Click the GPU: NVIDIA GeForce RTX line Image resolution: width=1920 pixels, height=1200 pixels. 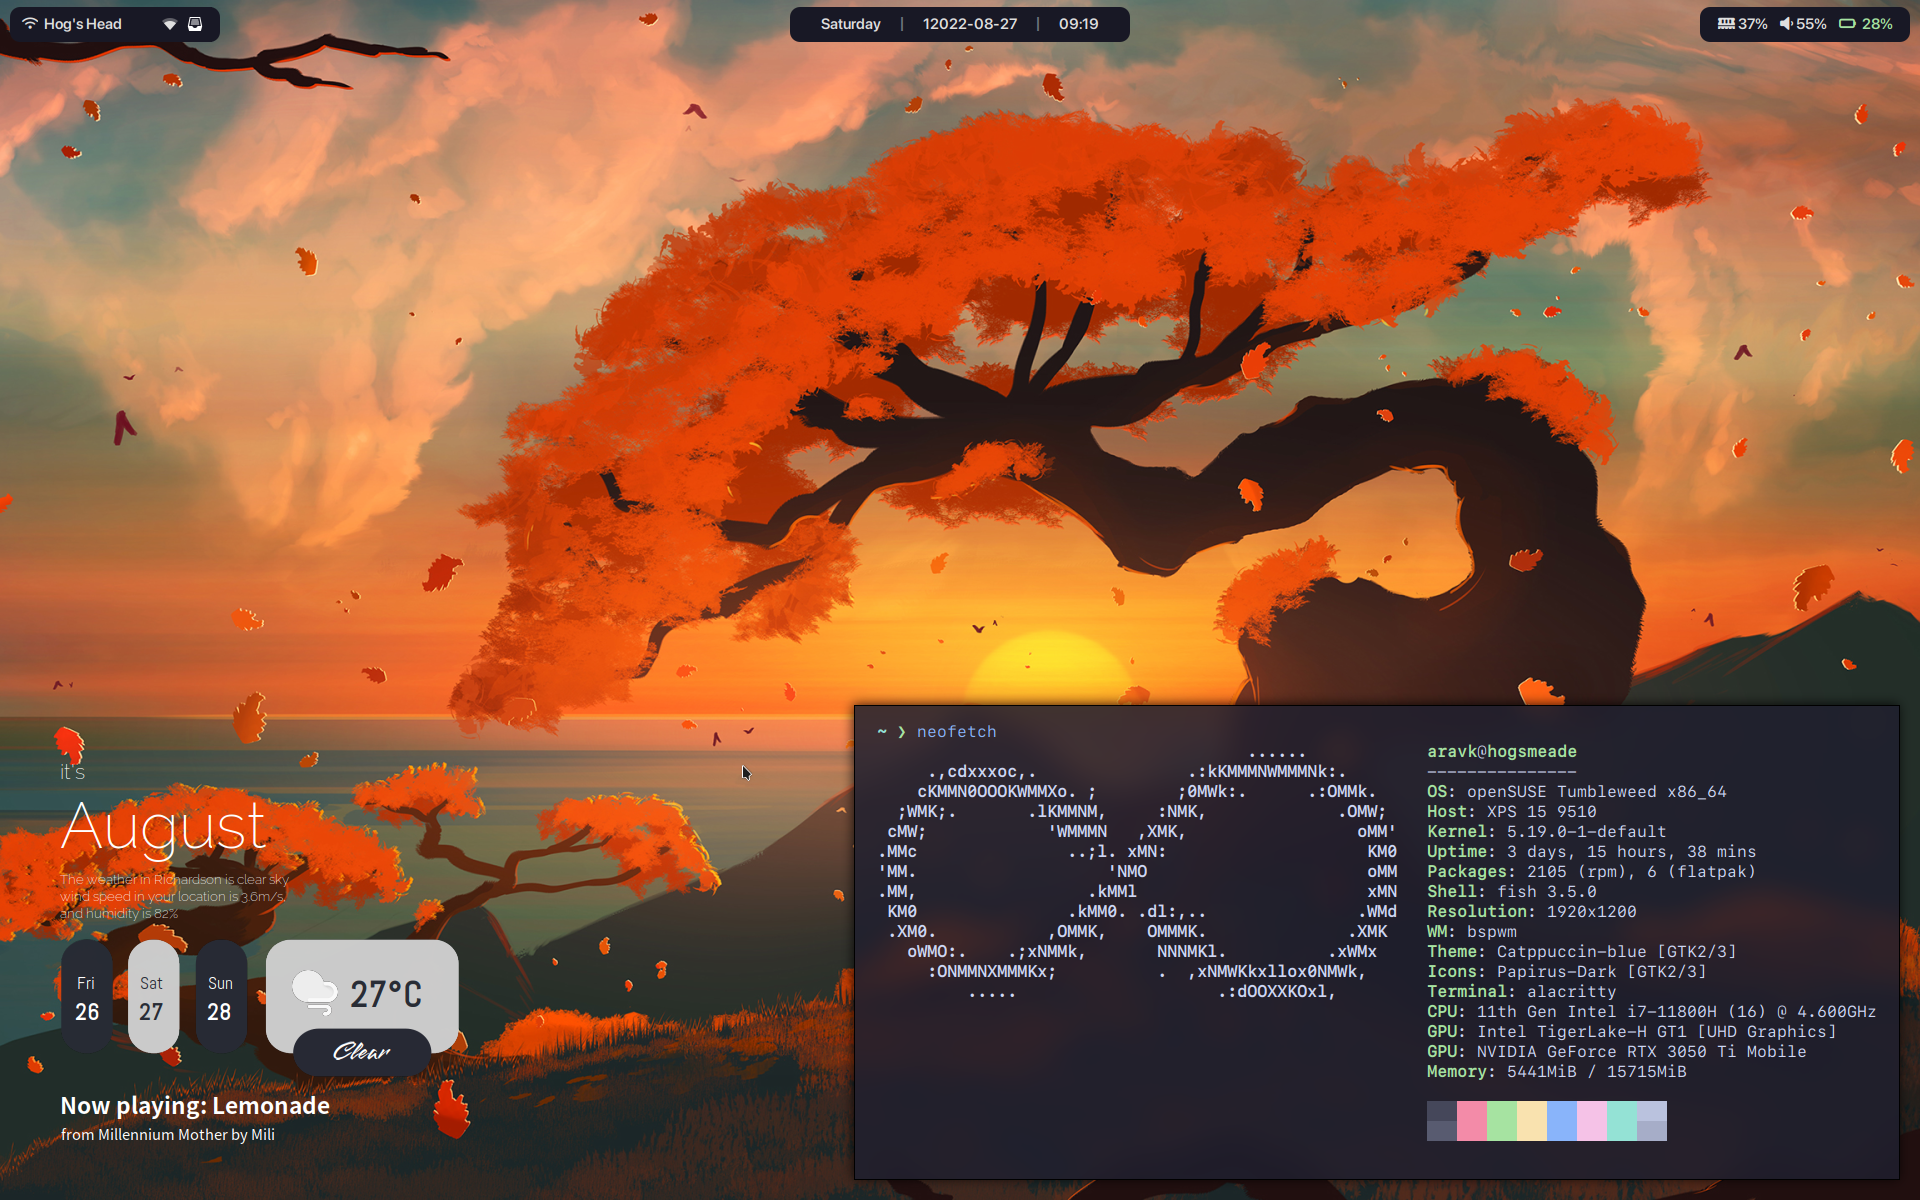1617,1052
